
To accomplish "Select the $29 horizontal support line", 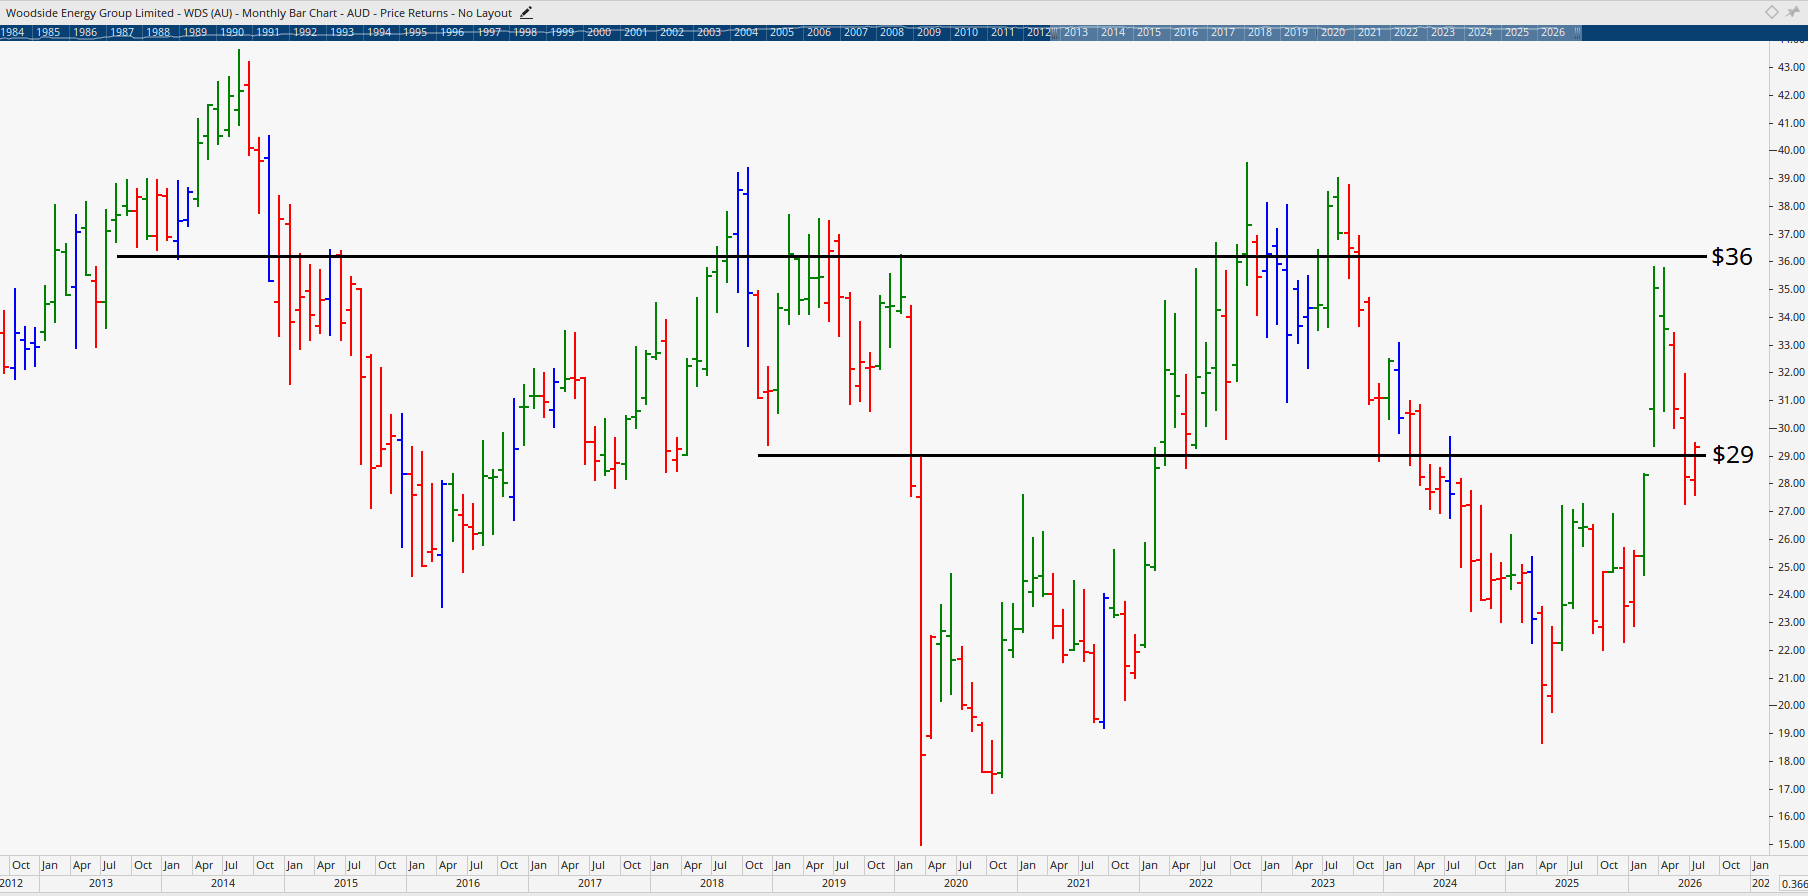I will [1232, 455].
